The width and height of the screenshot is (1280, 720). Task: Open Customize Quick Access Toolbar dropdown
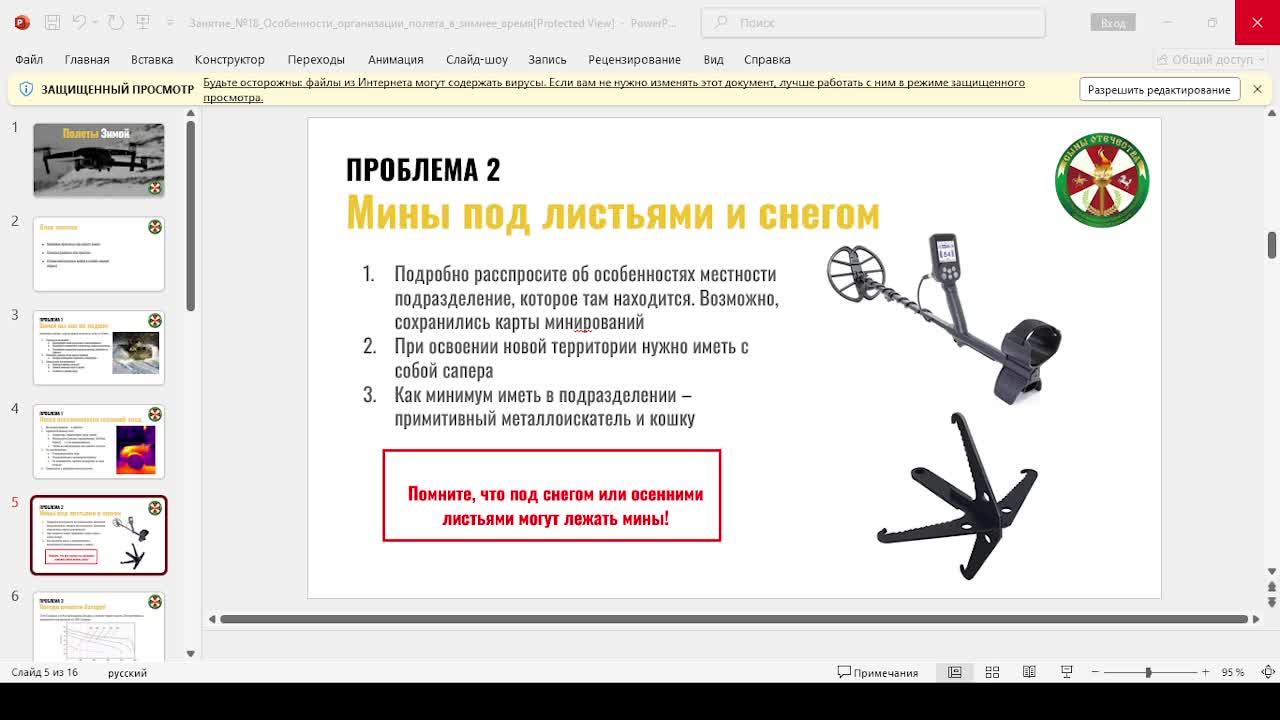[170, 22]
